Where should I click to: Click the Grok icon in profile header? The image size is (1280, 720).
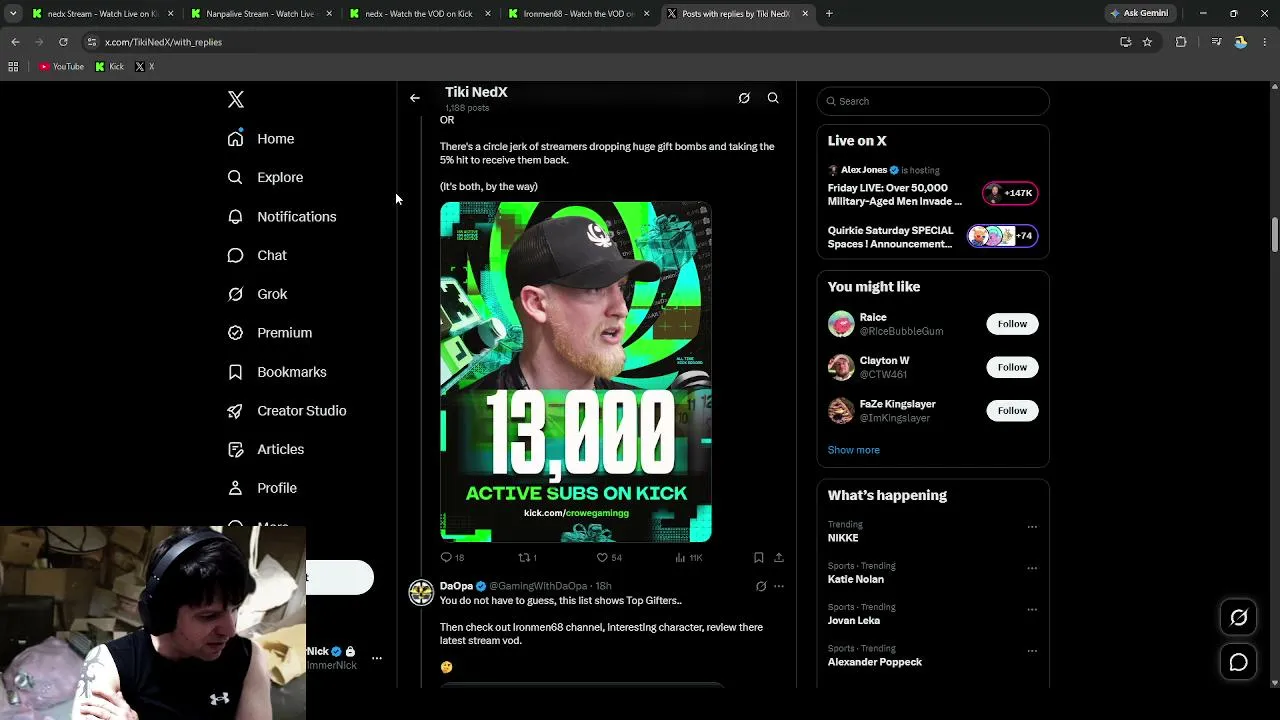(744, 98)
